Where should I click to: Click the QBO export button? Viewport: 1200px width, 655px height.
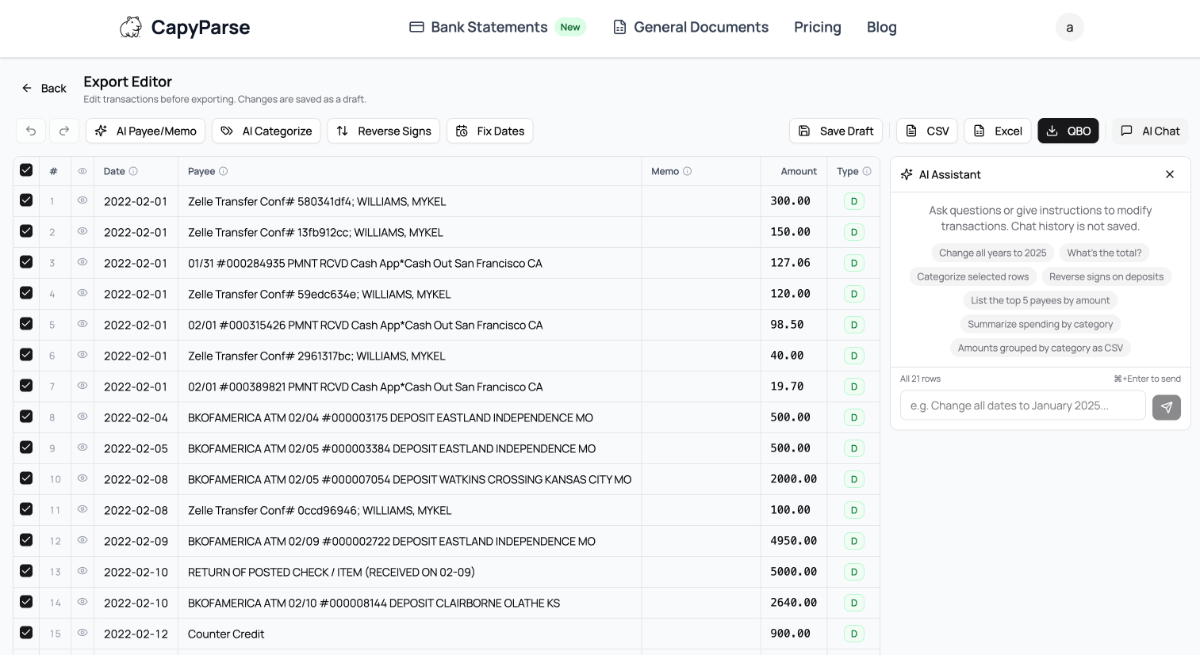click(1068, 131)
